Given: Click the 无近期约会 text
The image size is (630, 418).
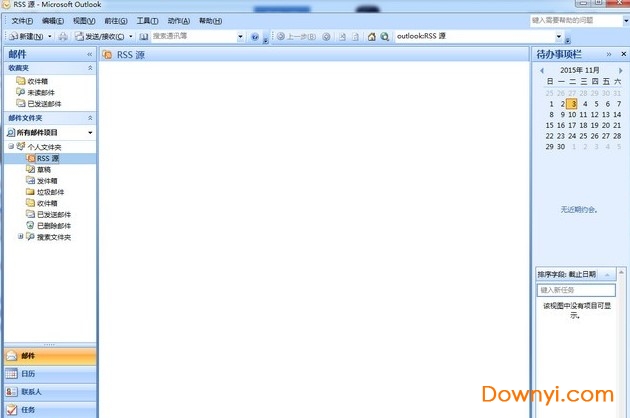Looking at the screenshot, I should pos(579,210).
